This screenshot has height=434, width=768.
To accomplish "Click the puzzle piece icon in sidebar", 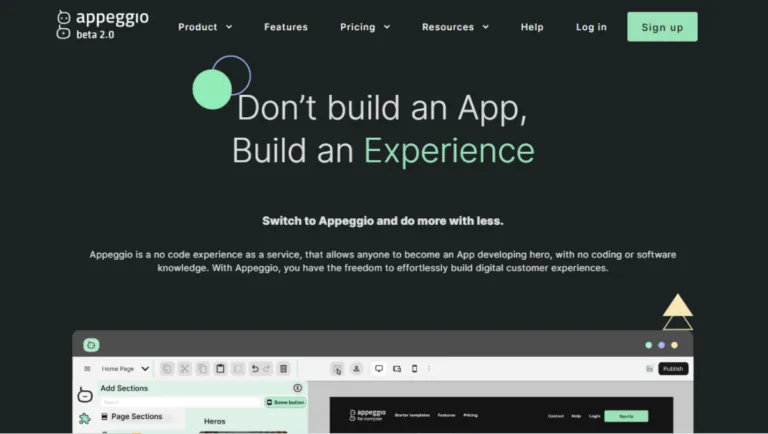I will click(x=85, y=418).
